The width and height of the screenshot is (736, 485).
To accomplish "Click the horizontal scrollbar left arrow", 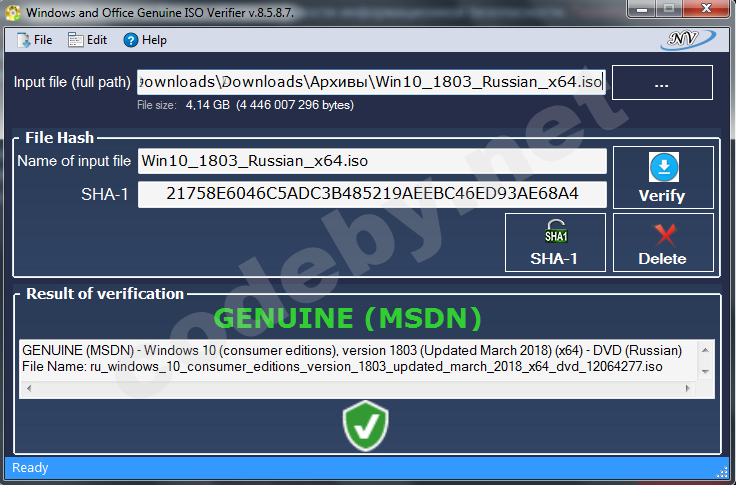I will [x=29, y=388].
